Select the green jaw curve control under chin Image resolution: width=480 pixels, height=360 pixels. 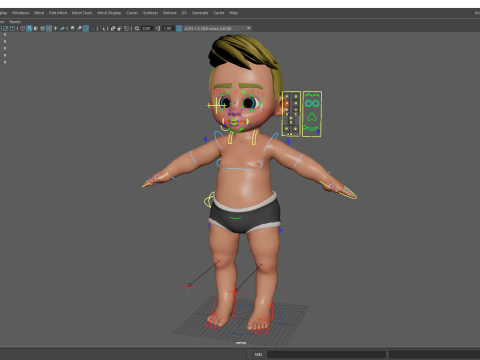coord(235,130)
